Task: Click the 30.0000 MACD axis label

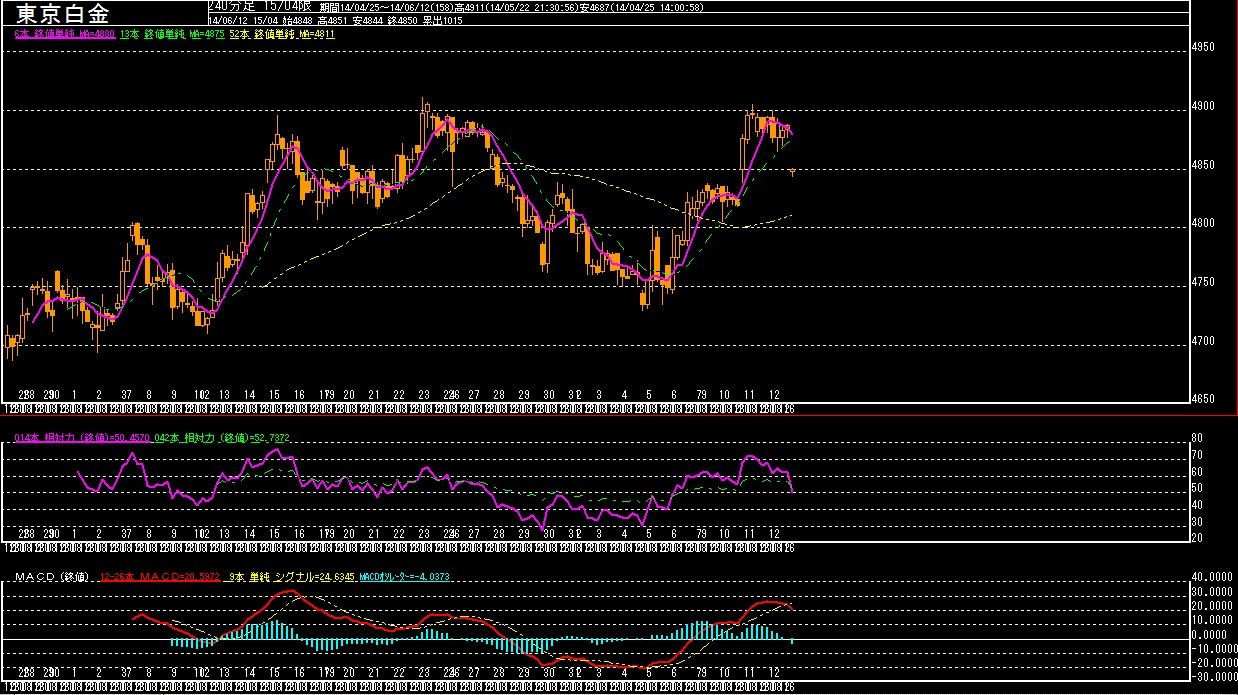Action: 1213,591
